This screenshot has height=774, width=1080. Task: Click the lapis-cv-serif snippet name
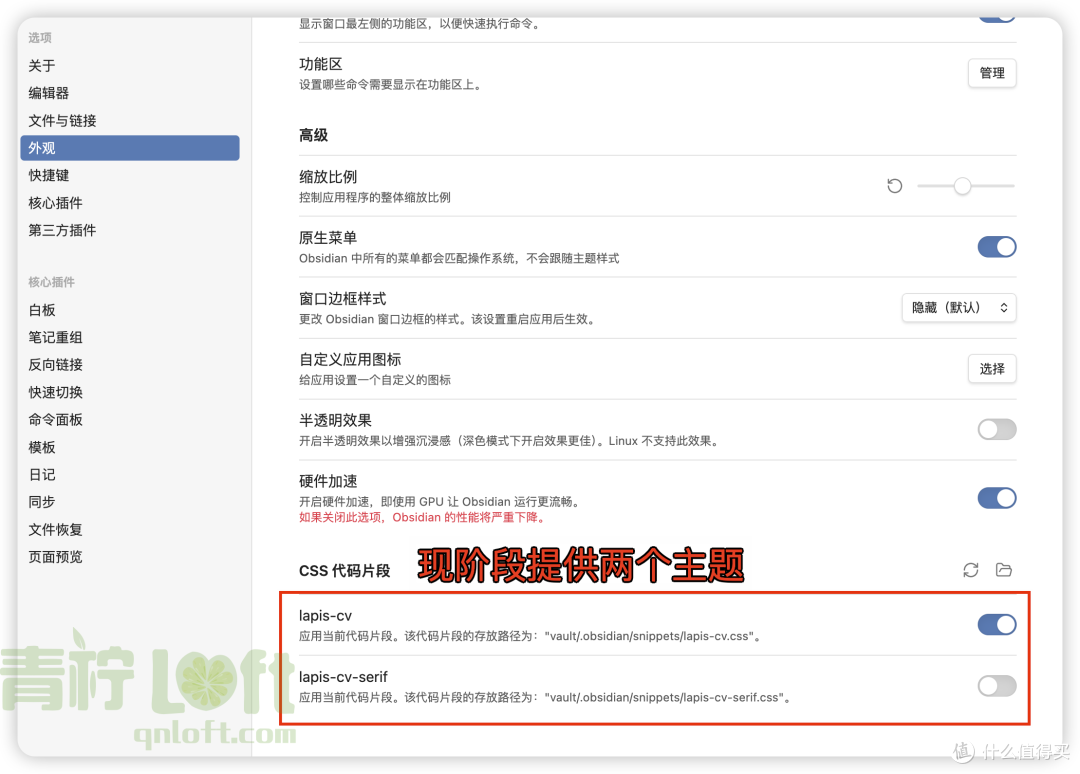(343, 677)
